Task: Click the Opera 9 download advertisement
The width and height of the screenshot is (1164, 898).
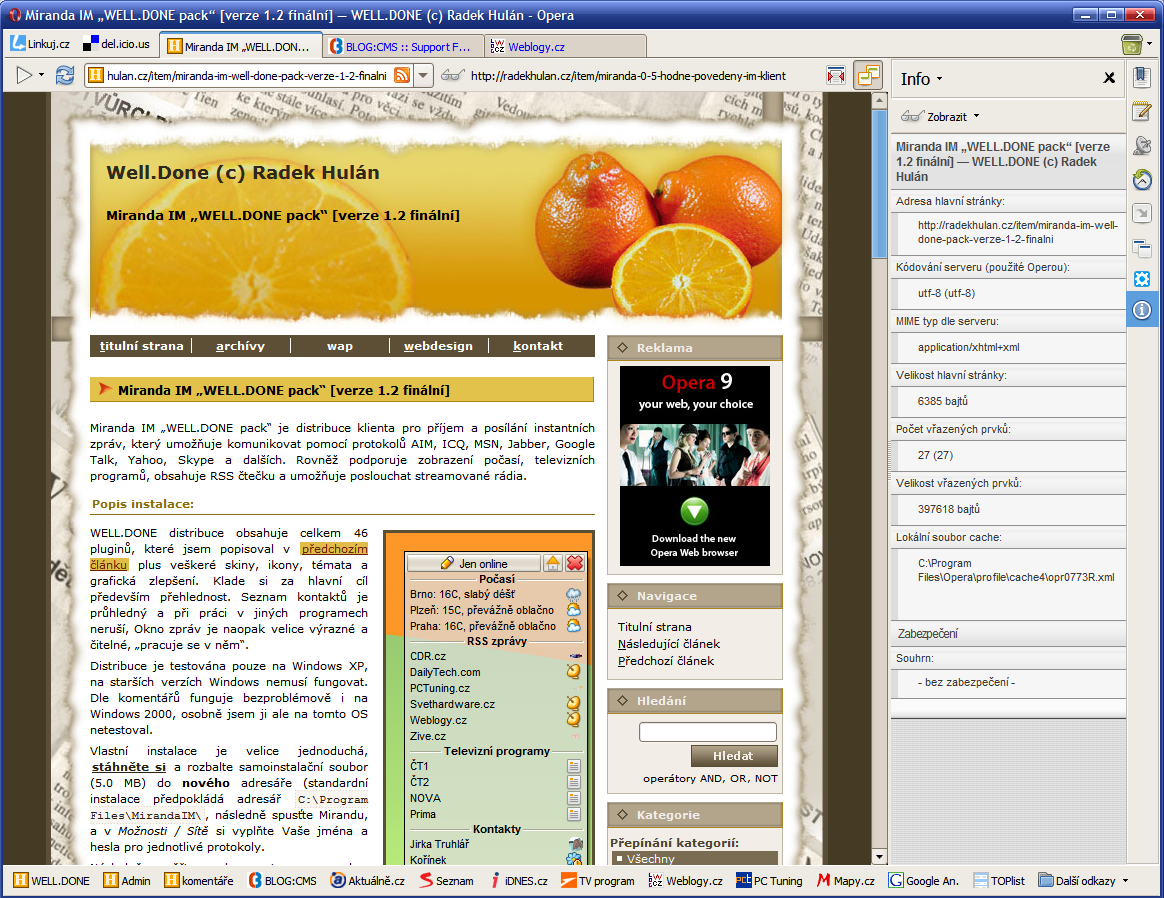Action: 694,466
